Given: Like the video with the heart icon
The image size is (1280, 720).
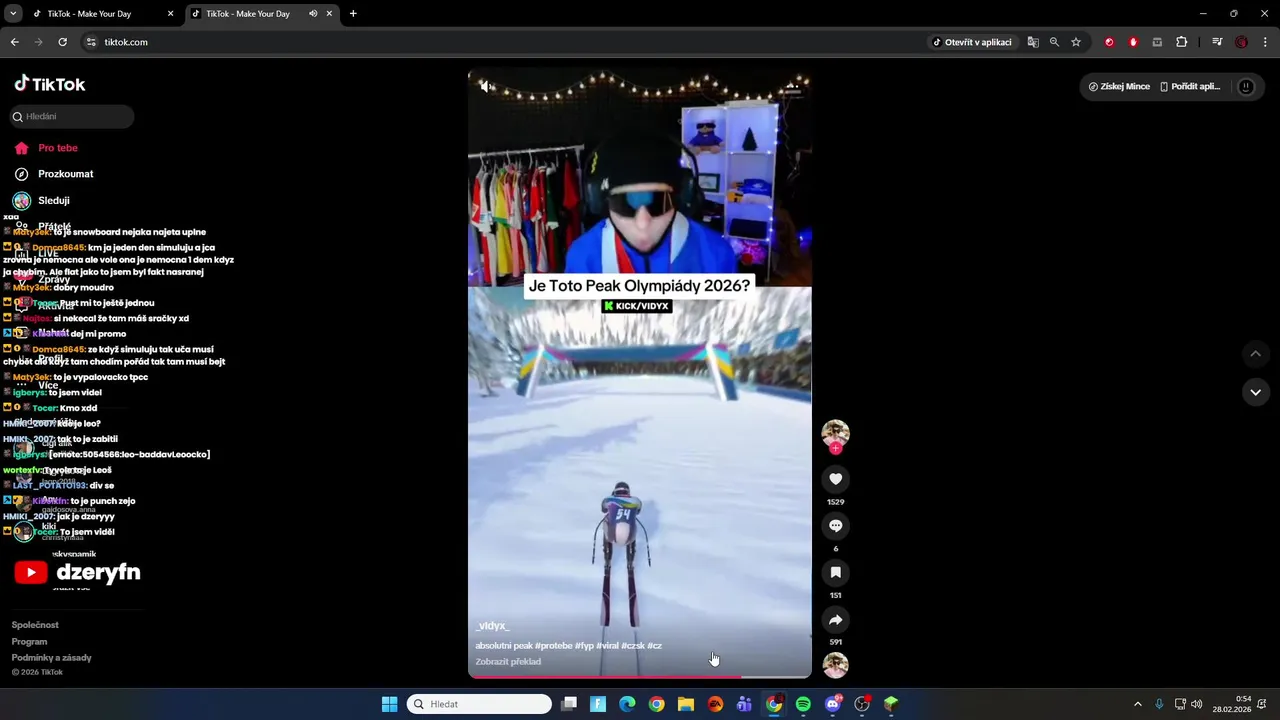Looking at the screenshot, I should click(836, 479).
